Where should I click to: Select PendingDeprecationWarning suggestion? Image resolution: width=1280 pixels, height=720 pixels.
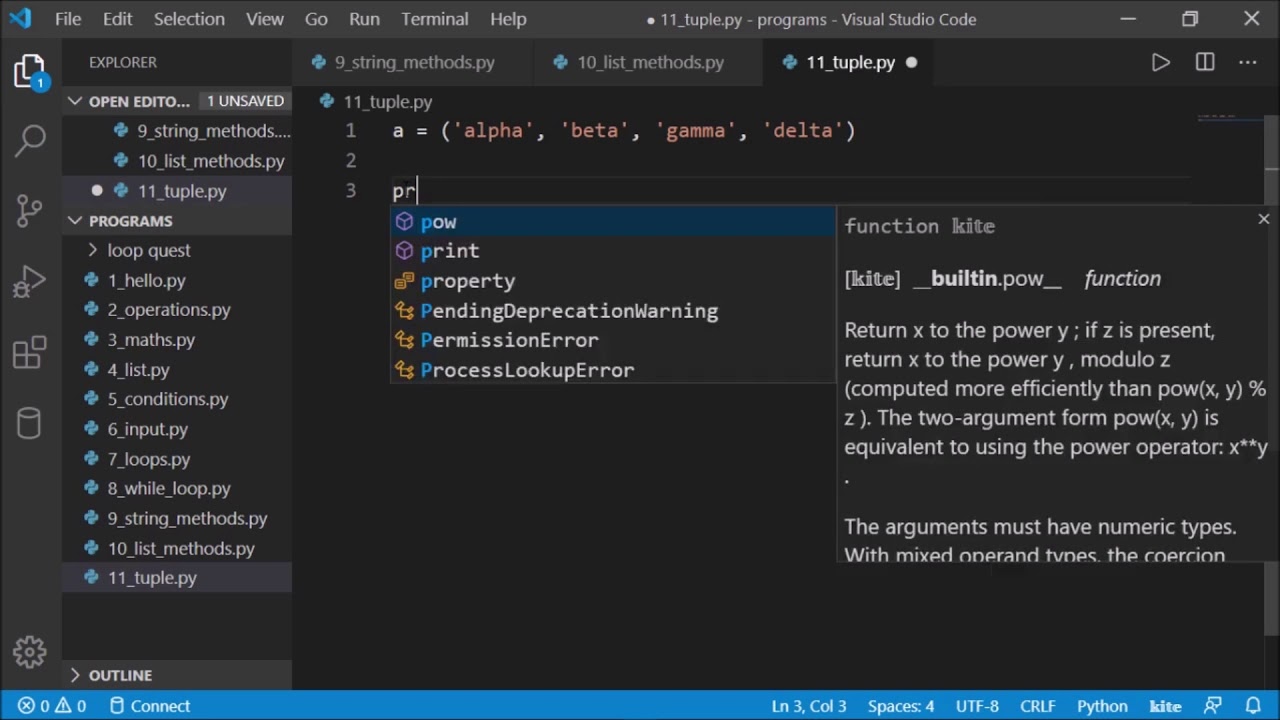pyautogui.click(x=613, y=311)
